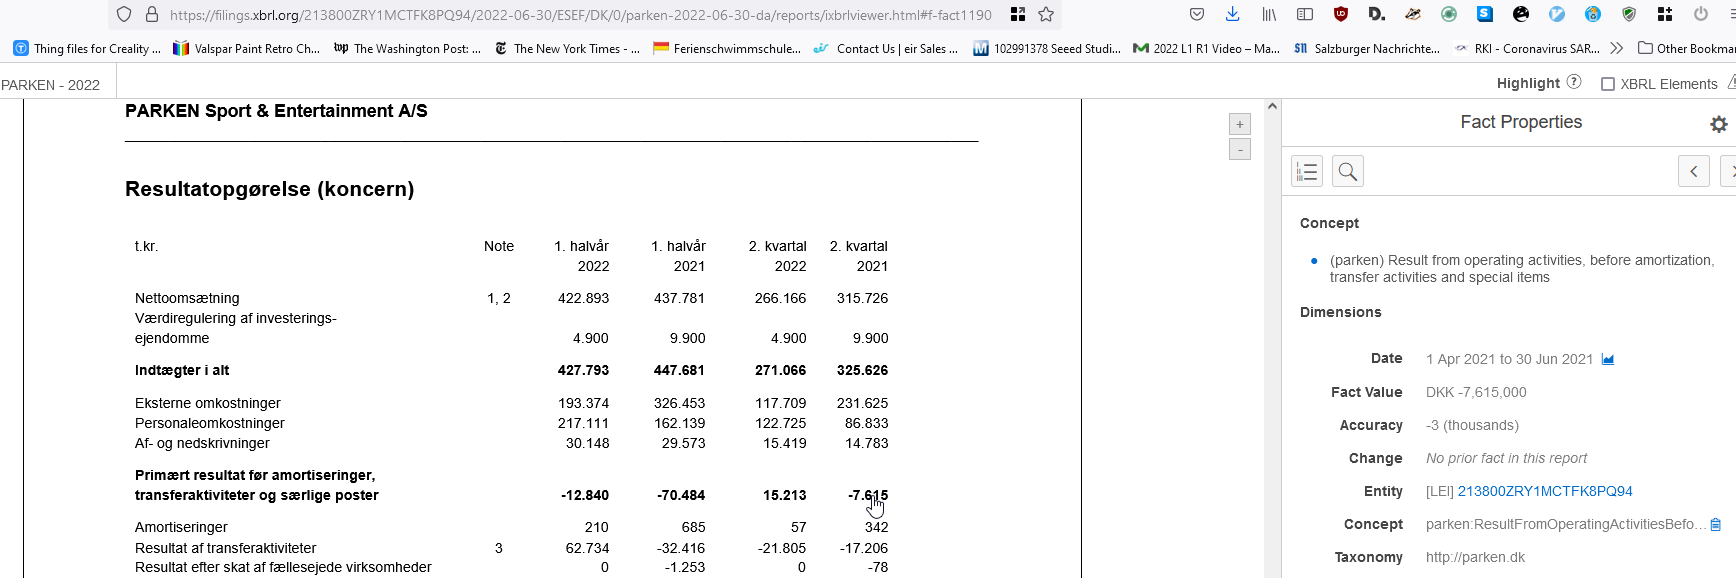Click the concept parken:ResultFromOperatingActivities text
Image resolution: width=1736 pixels, height=578 pixels.
click(x=1565, y=524)
